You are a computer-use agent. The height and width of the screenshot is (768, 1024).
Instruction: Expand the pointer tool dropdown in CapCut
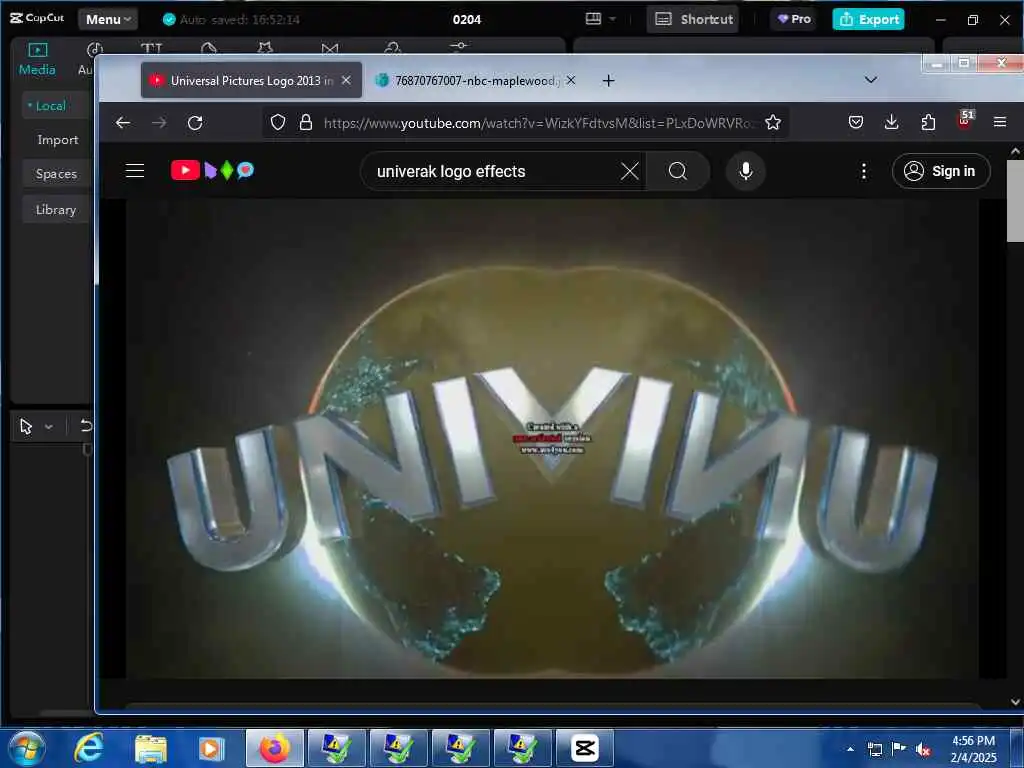49,427
